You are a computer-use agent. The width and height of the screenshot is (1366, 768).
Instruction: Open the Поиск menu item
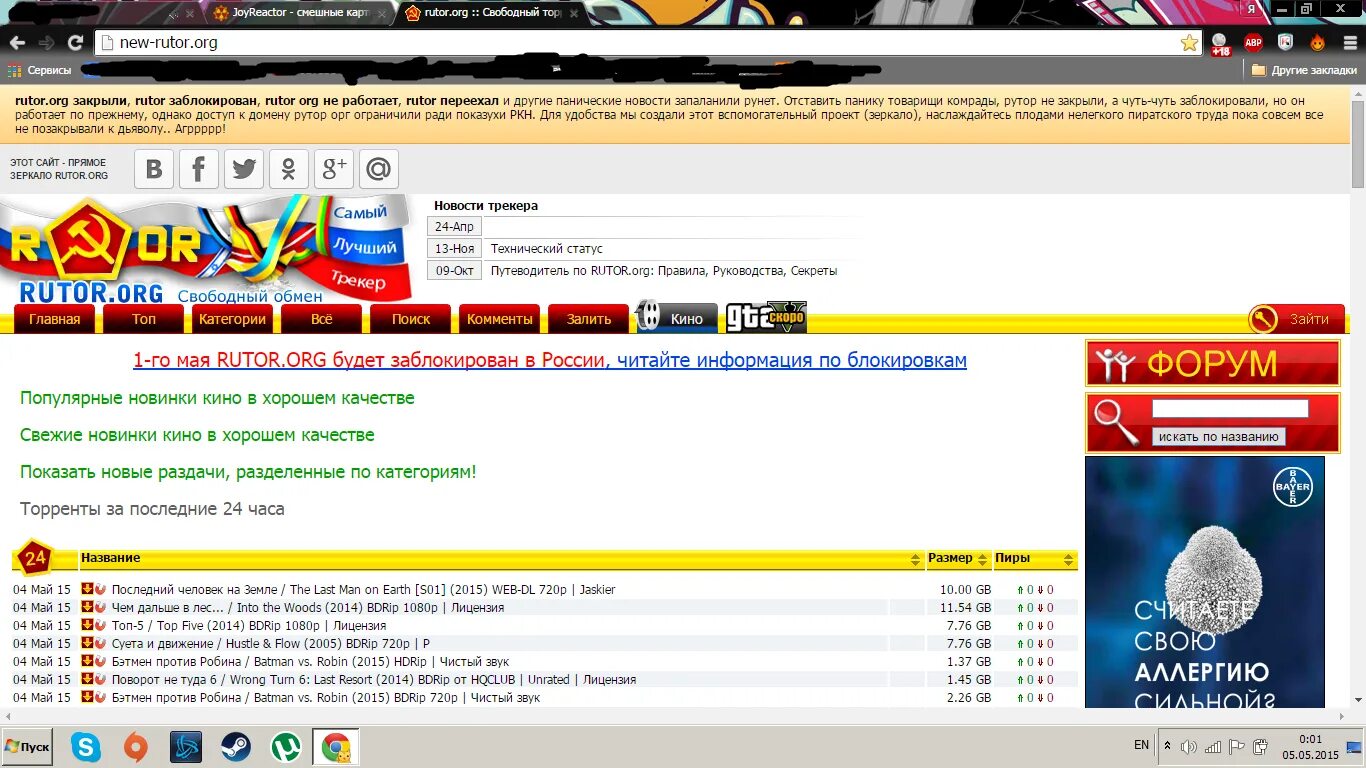(411, 319)
